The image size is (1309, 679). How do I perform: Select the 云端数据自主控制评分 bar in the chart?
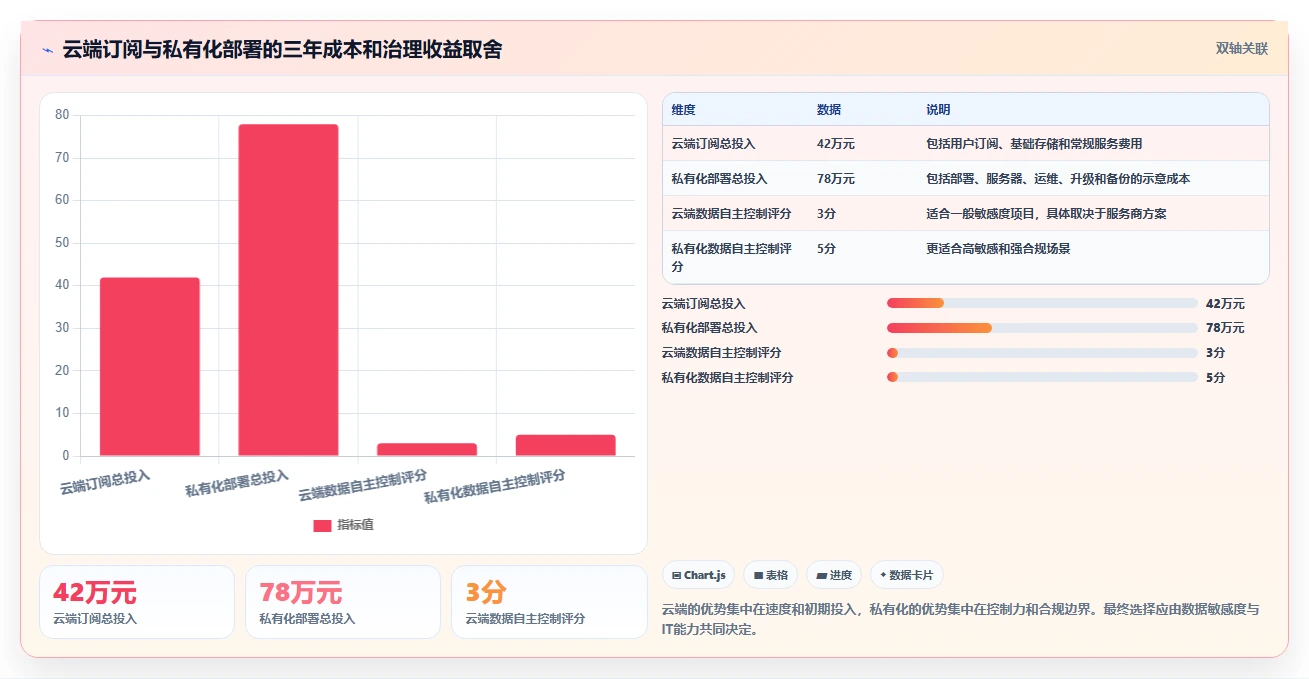click(x=427, y=449)
